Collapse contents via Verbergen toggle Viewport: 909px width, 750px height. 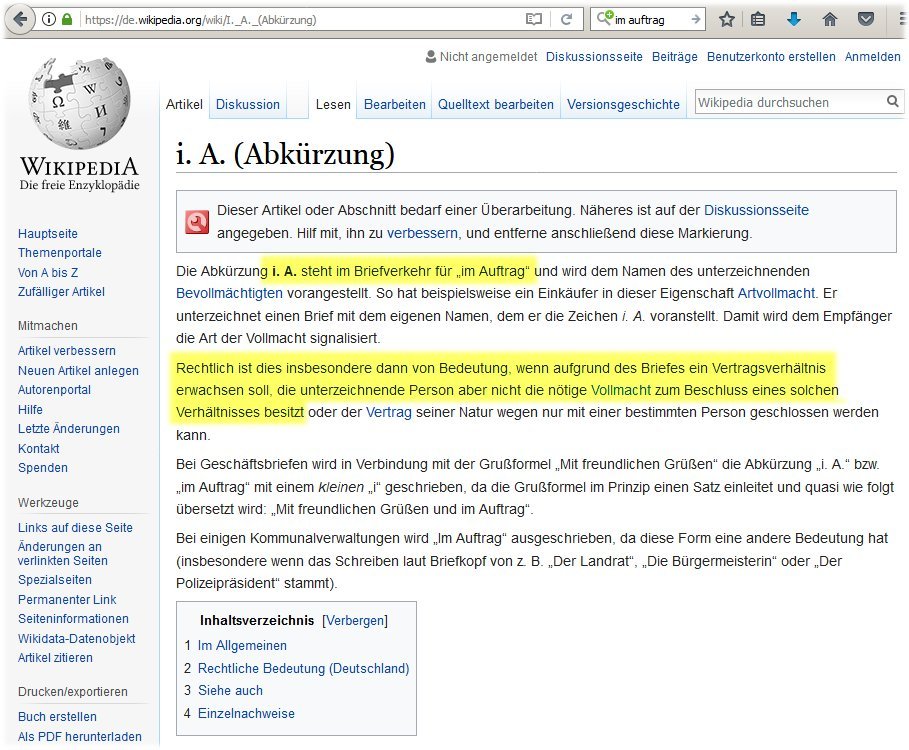pyautogui.click(x=355, y=621)
